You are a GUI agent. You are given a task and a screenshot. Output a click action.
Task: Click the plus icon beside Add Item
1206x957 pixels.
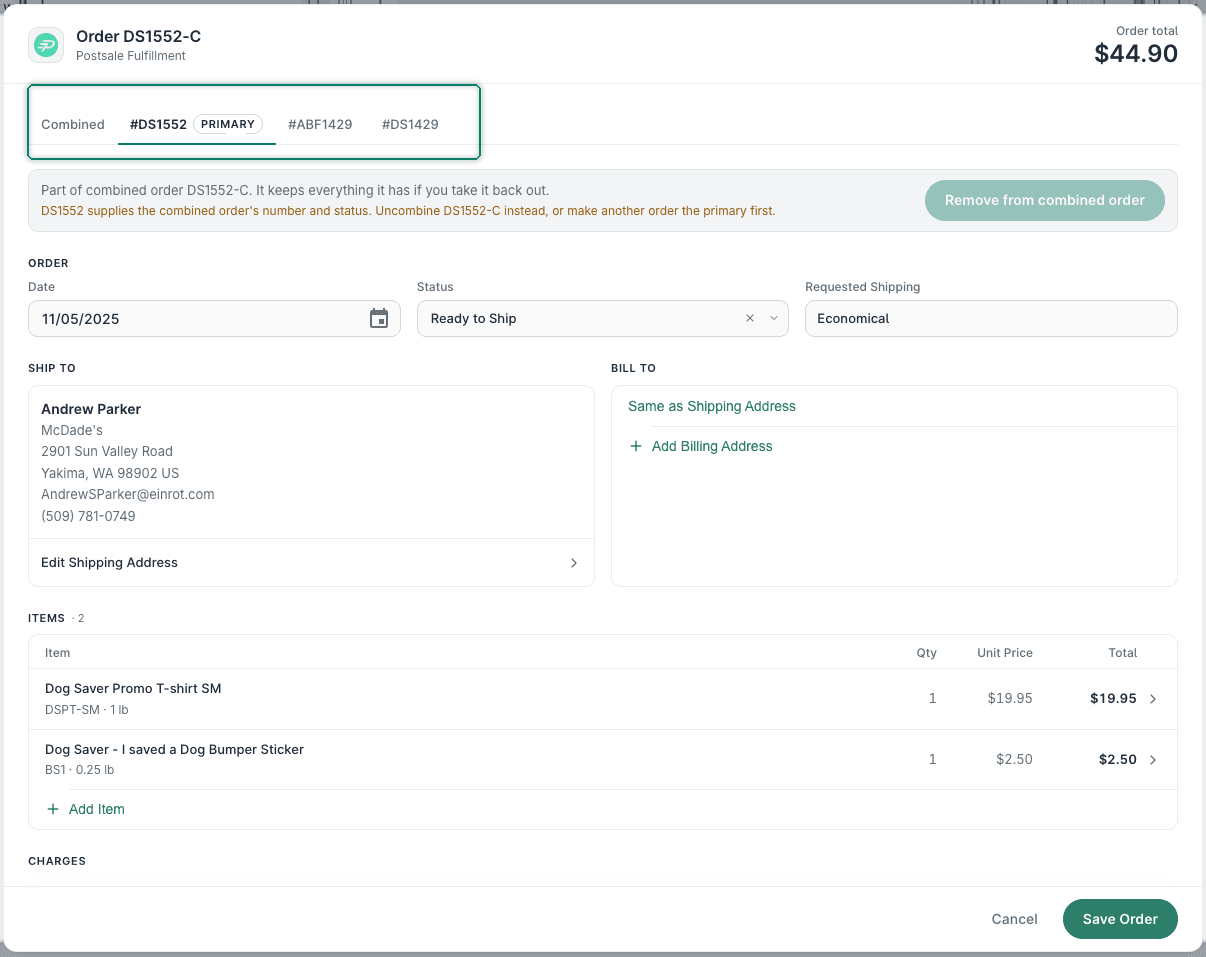click(53, 810)
